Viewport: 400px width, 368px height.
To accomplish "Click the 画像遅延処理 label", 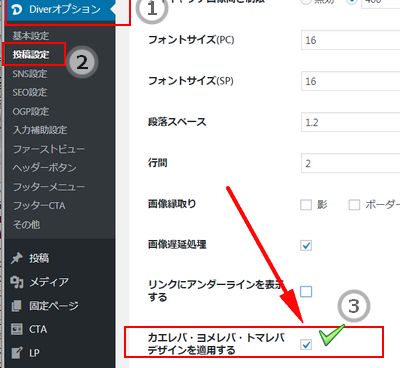I will click(177, 245).
